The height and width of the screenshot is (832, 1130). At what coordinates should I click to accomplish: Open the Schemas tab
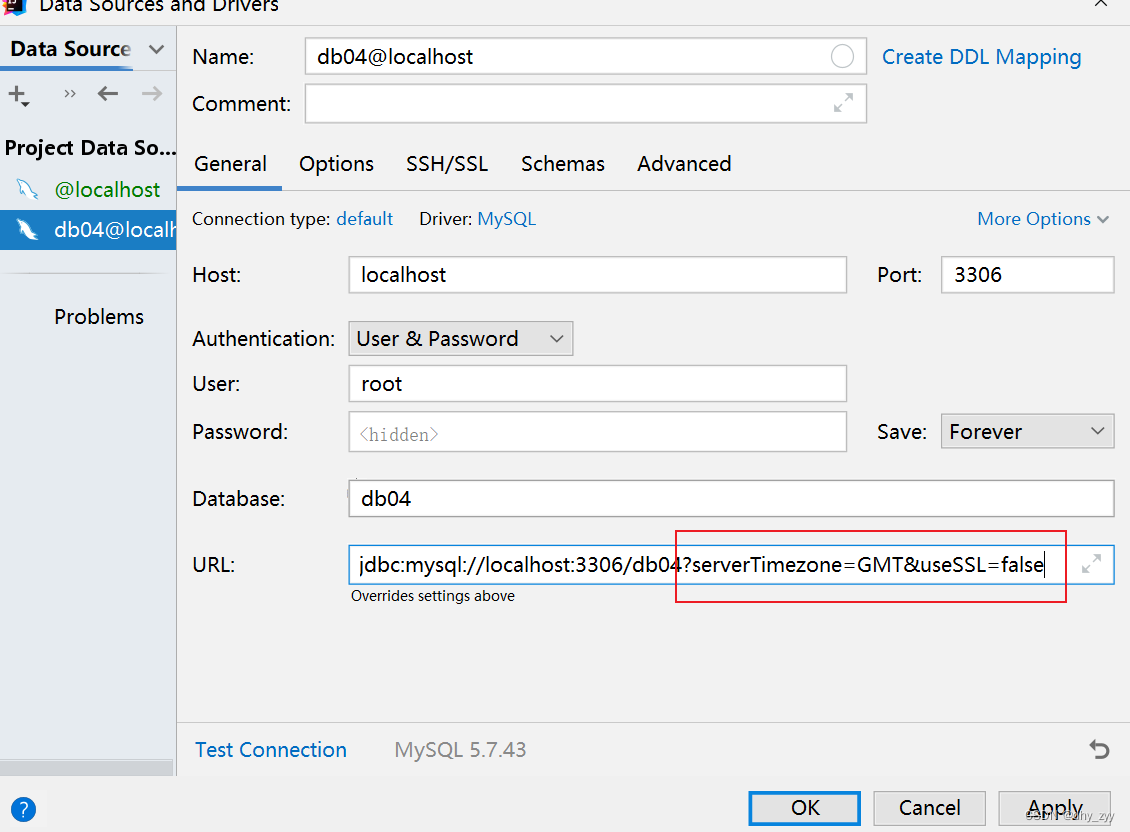pyautogui.click(x=562, y=163)
